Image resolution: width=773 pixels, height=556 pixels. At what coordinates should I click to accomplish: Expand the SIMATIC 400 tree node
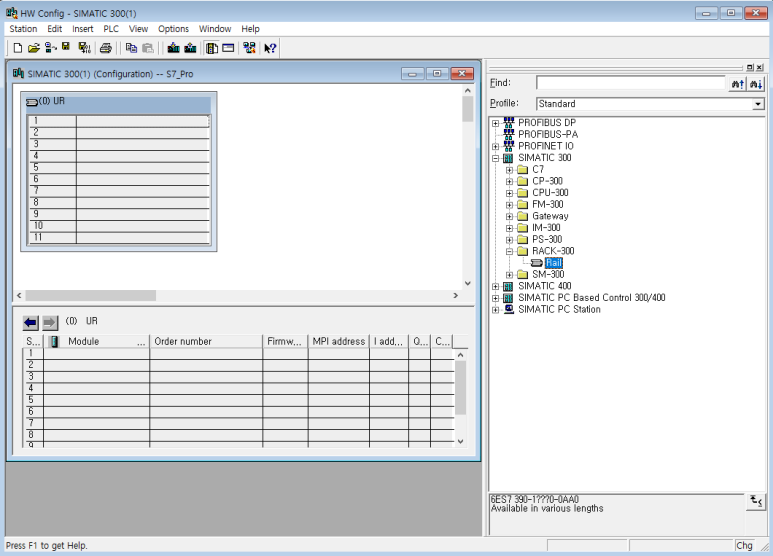(x=495, y=286)
